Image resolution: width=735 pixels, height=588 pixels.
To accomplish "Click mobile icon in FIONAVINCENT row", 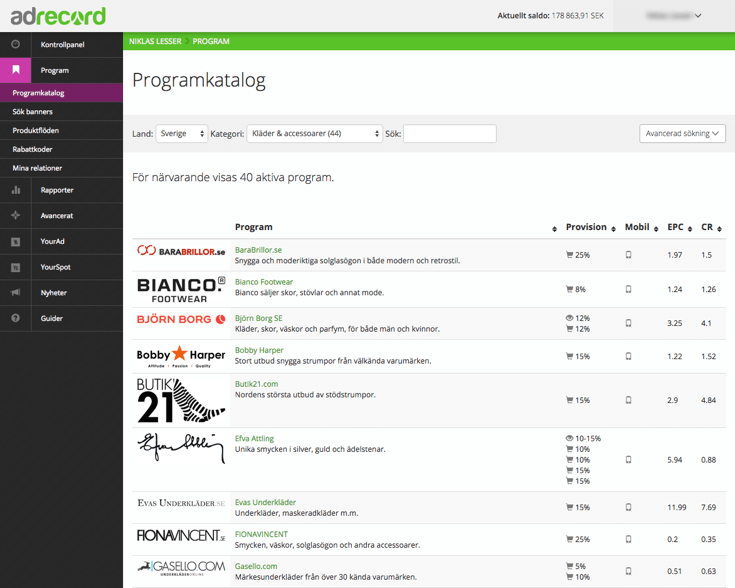I will [628, 539].
